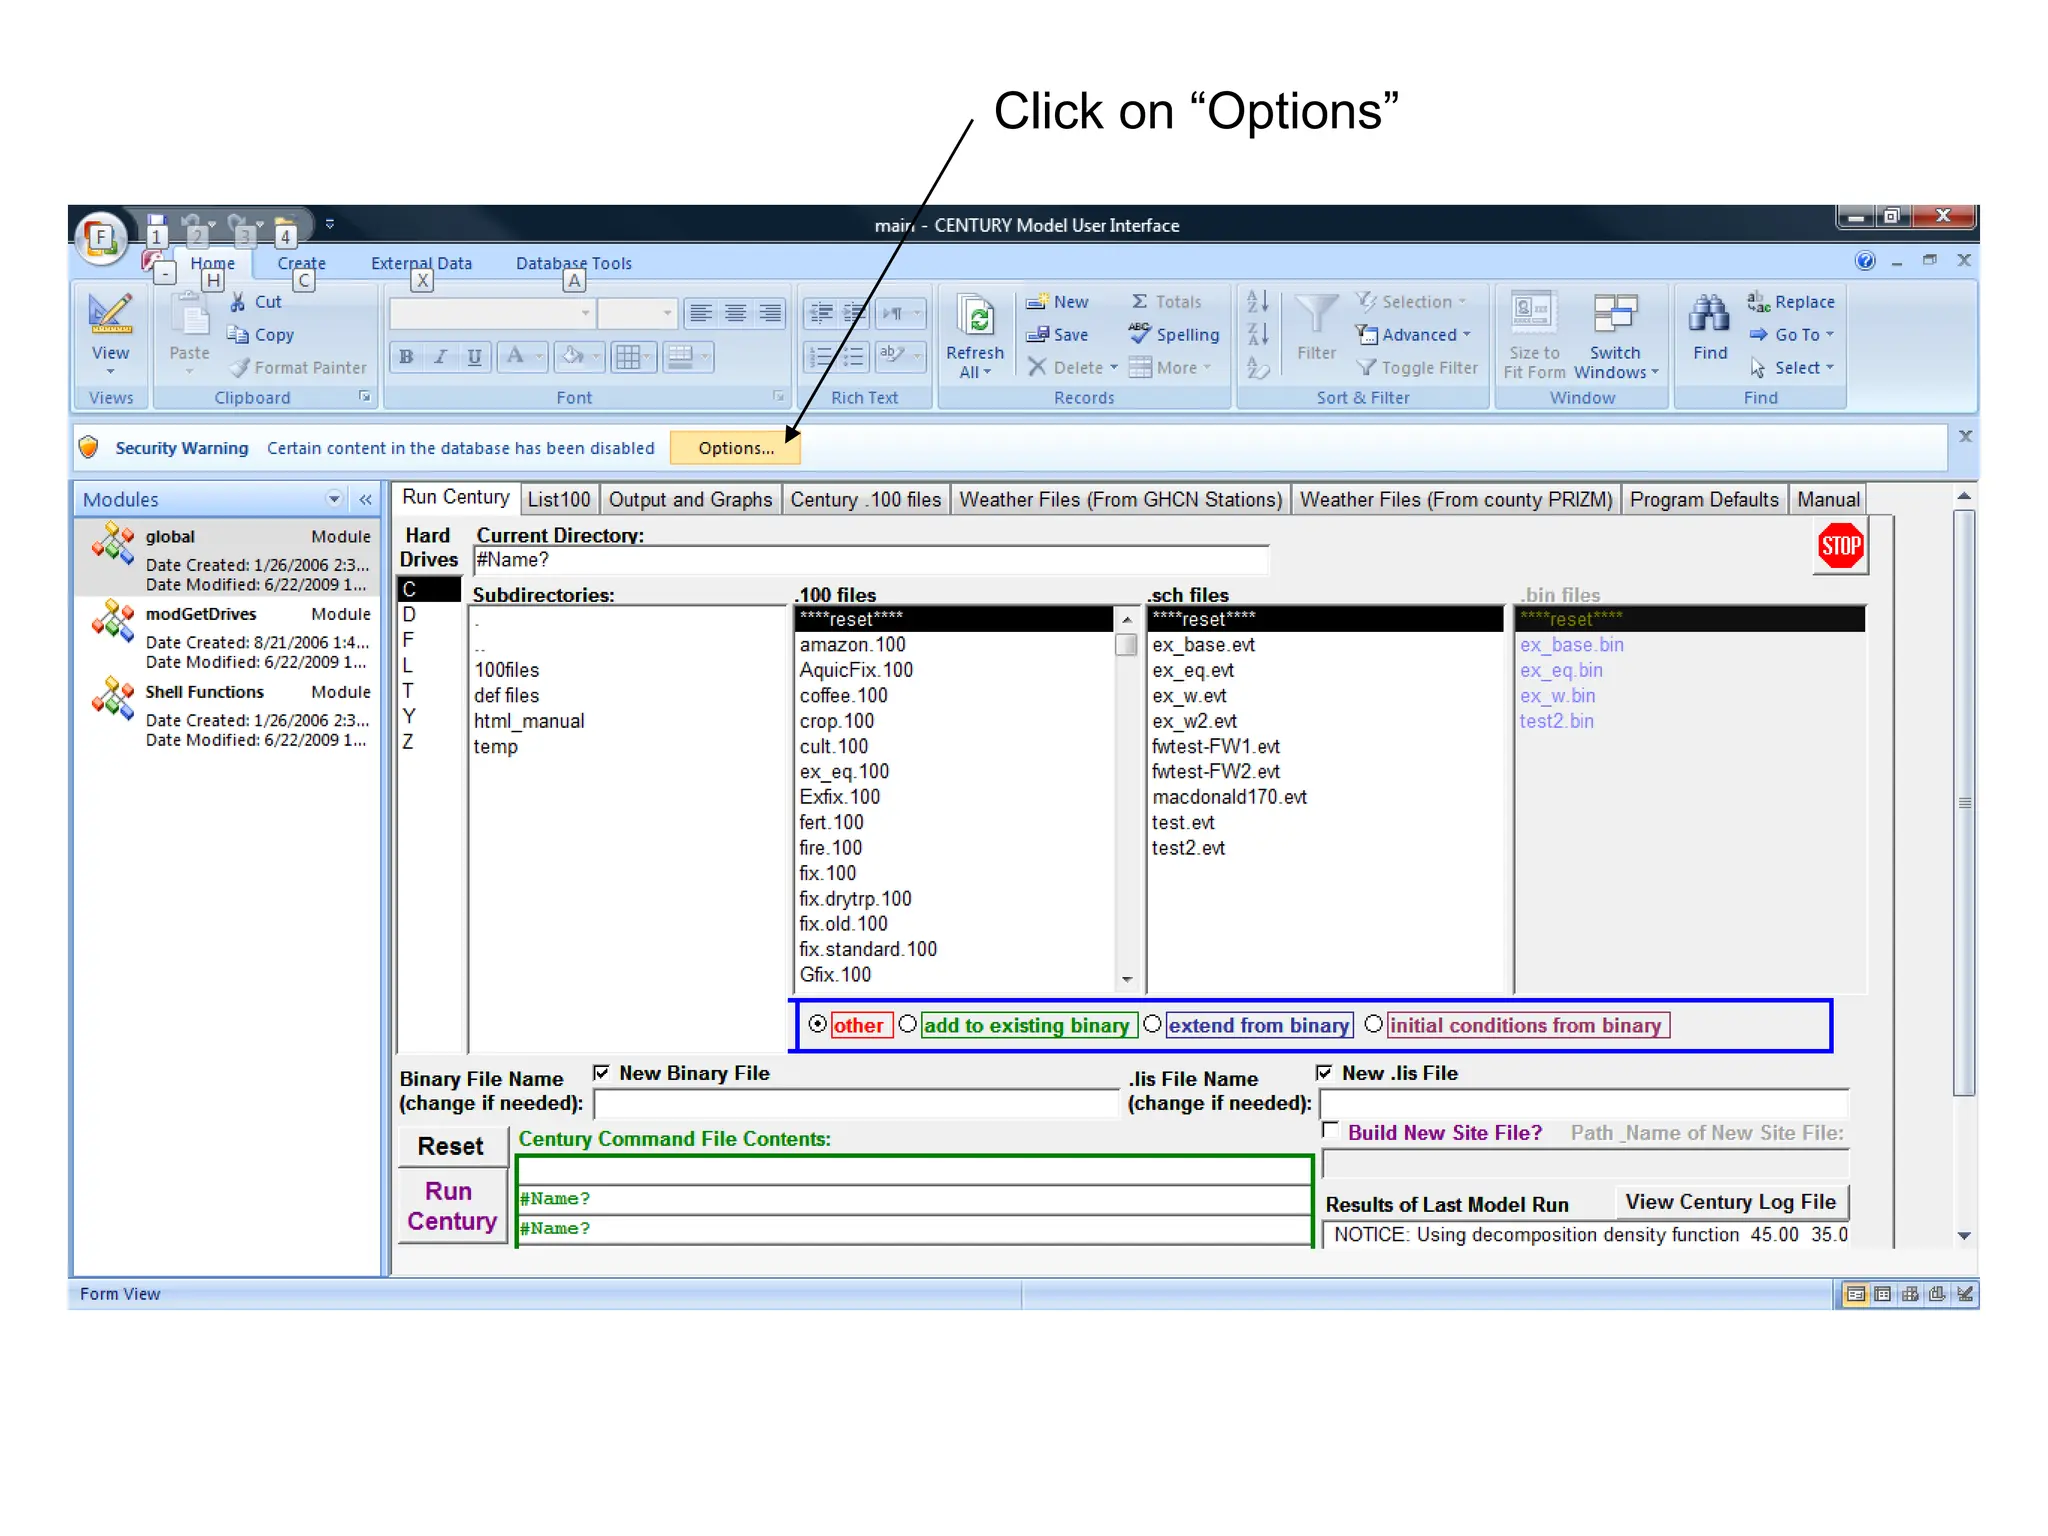Expand the Modules pane dropdown arrow

point(334,499)
